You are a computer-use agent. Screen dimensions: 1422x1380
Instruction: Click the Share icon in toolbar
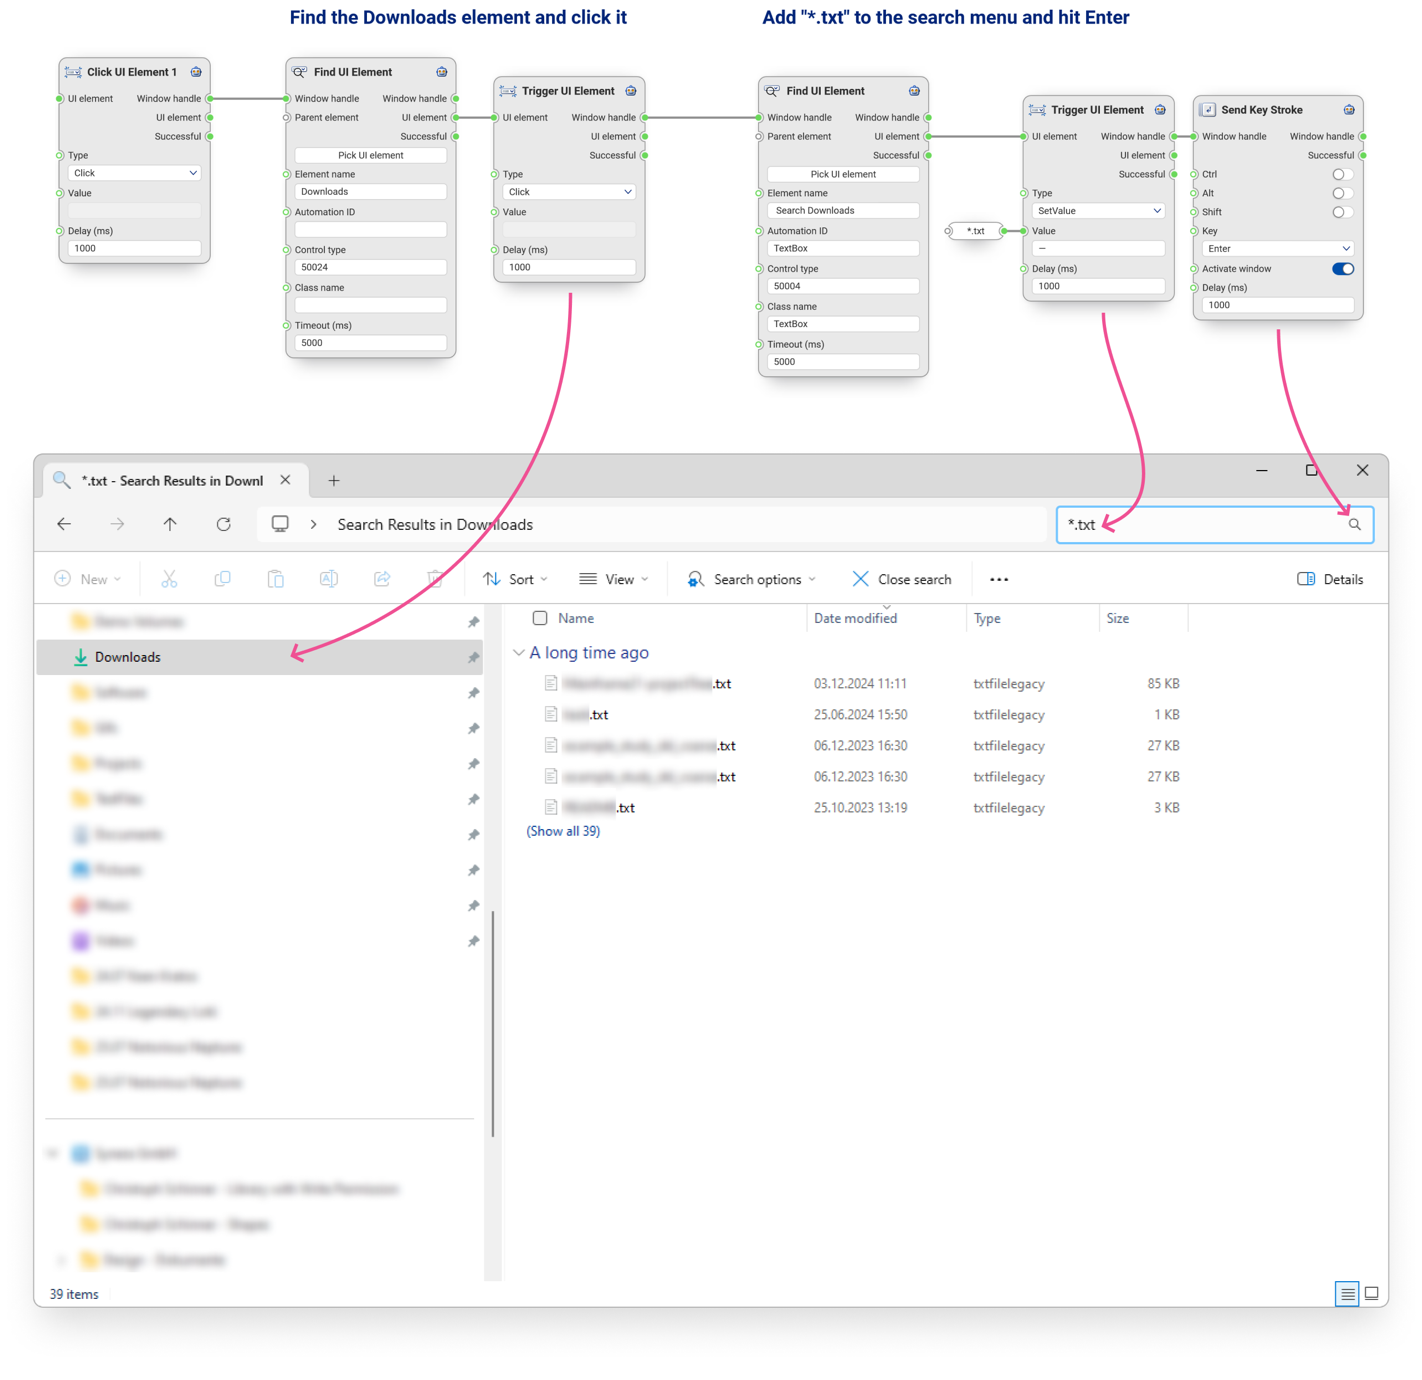[x=382, y=579]
